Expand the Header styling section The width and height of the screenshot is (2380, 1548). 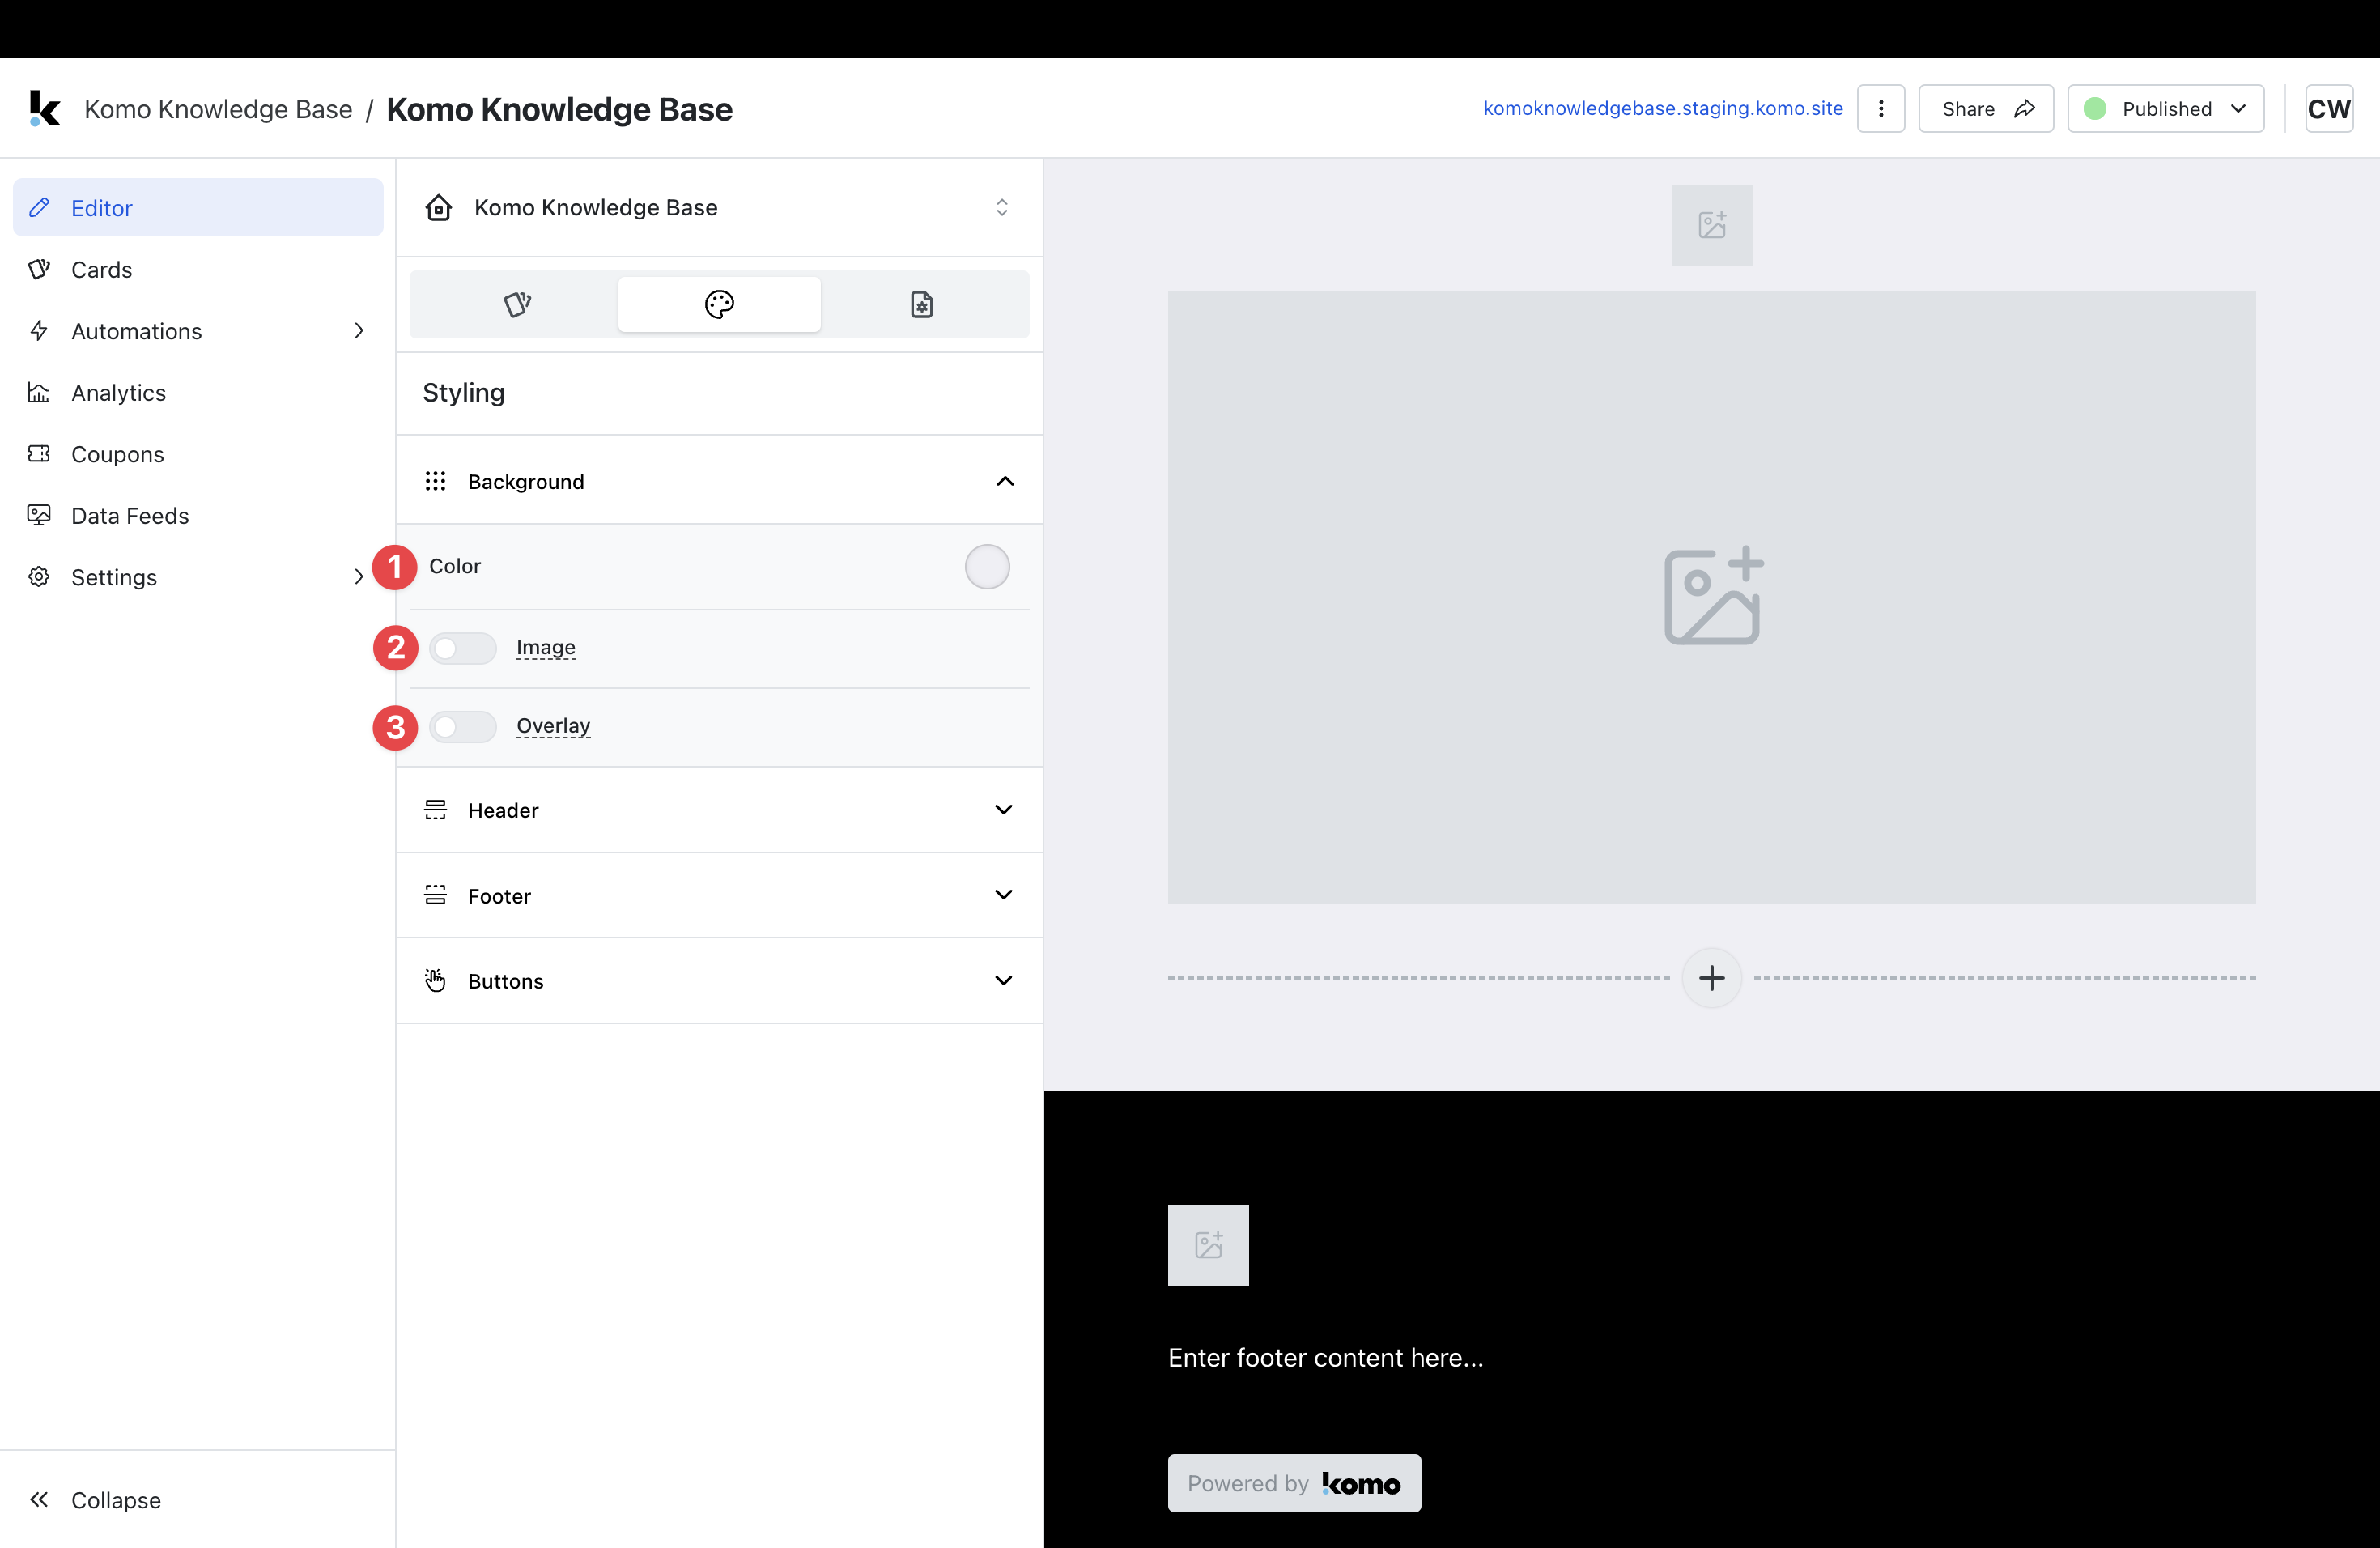click(1003, 810)
